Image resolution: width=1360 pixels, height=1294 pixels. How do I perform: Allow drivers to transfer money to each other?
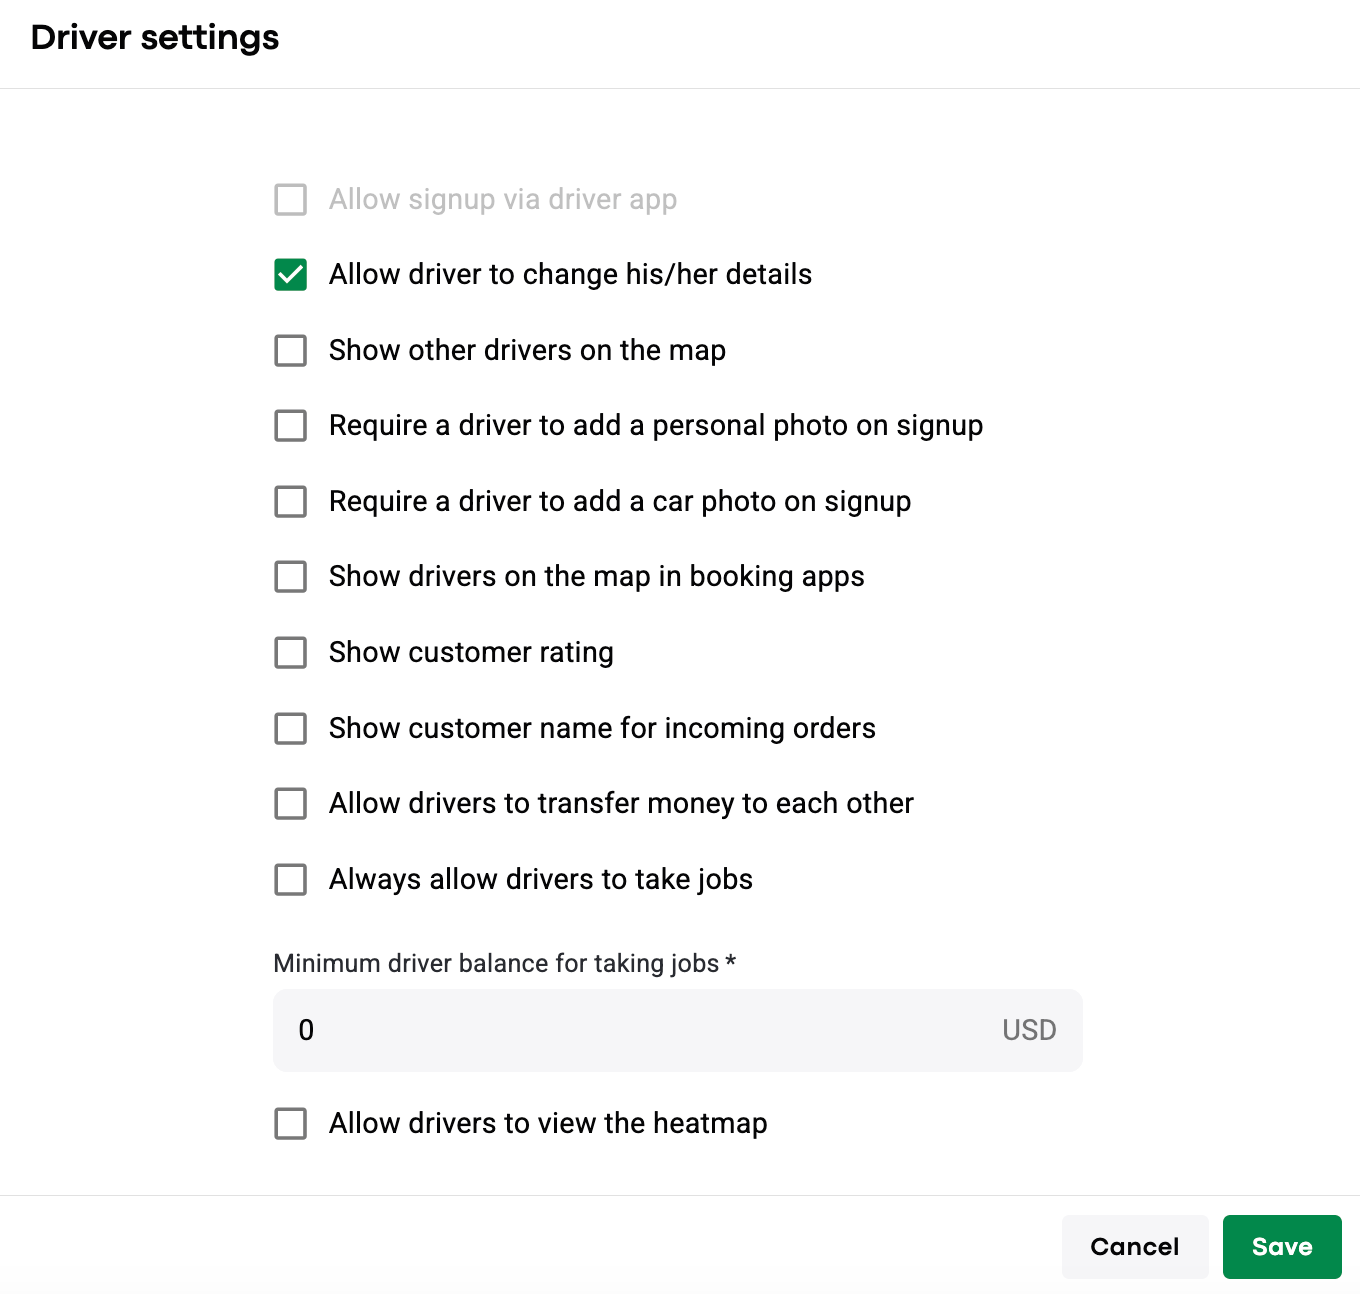[x=291, y=804]
